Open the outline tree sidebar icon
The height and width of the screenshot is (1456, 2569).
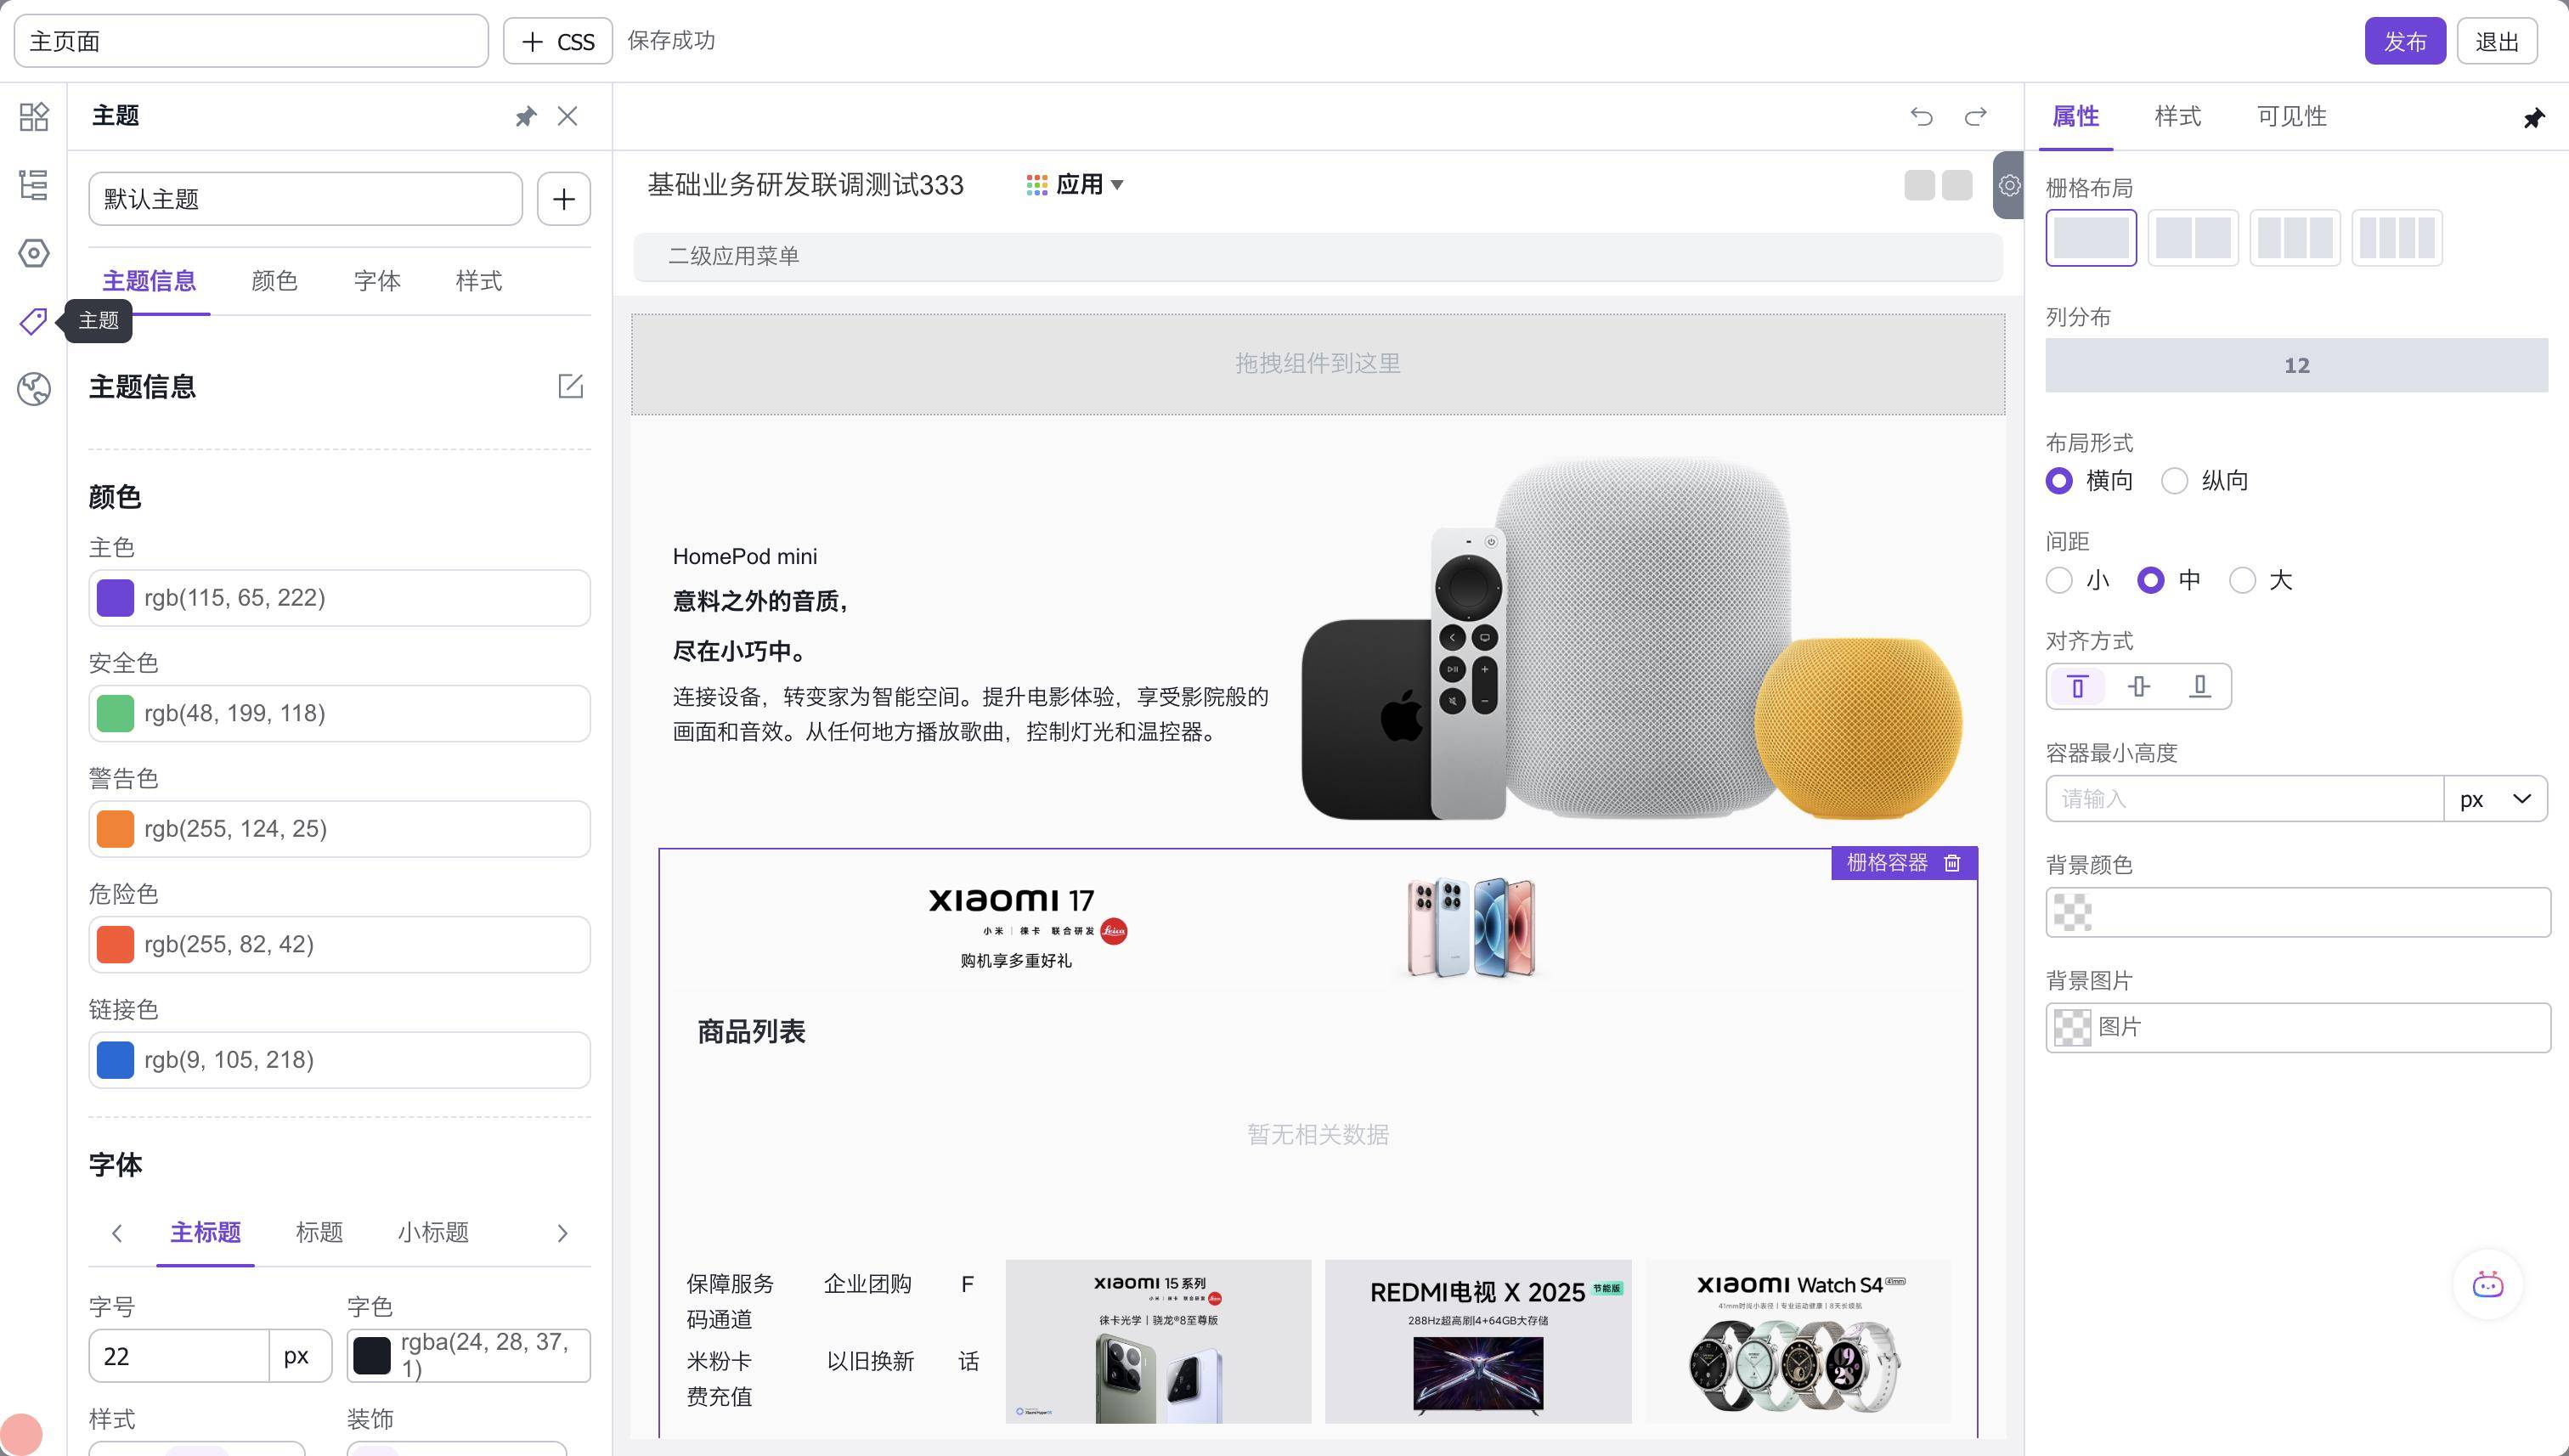33,185
